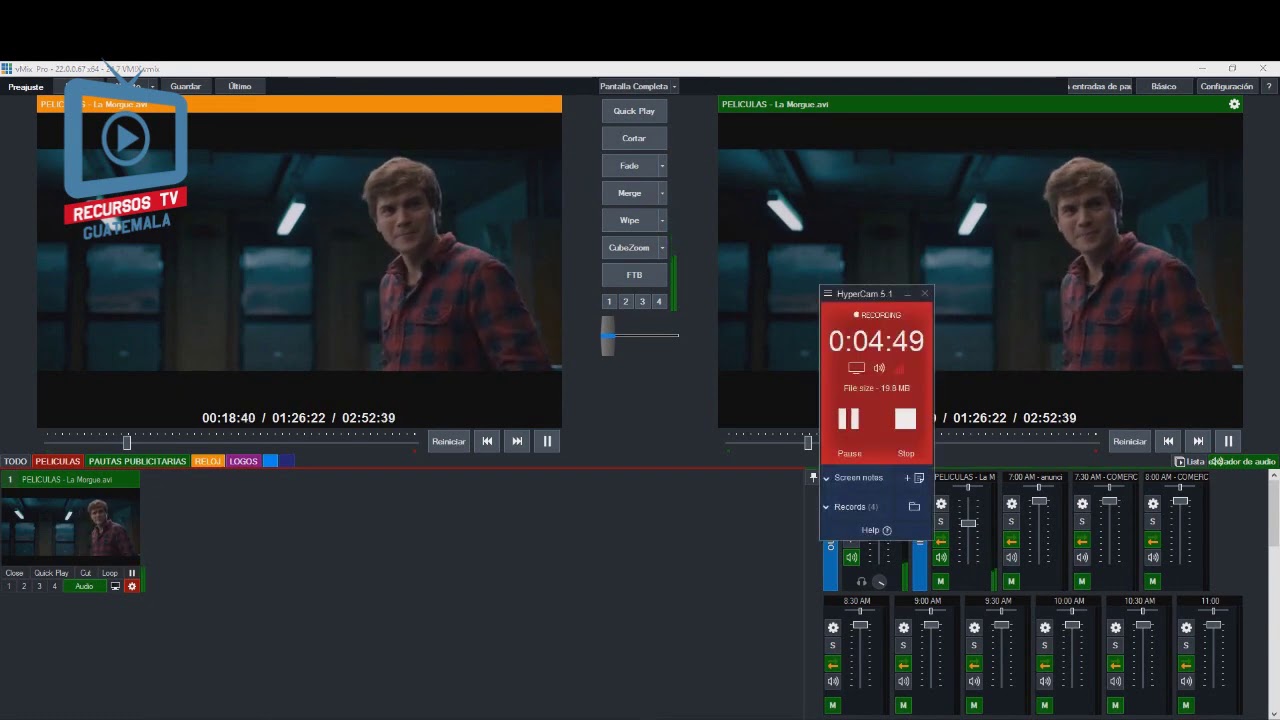This screenshot has width=1280, height=720.
Task: Pause HyperCam recording
Action: pos(848,420)
